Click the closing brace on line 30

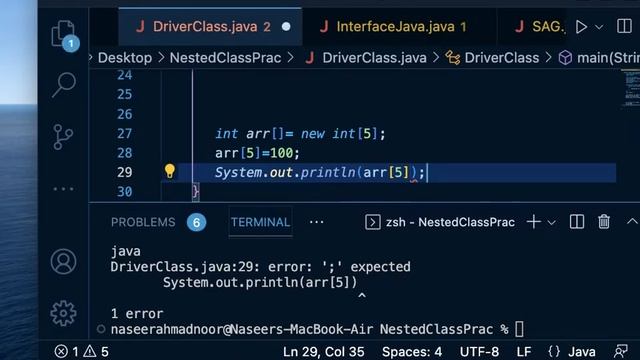click(196, 191)
